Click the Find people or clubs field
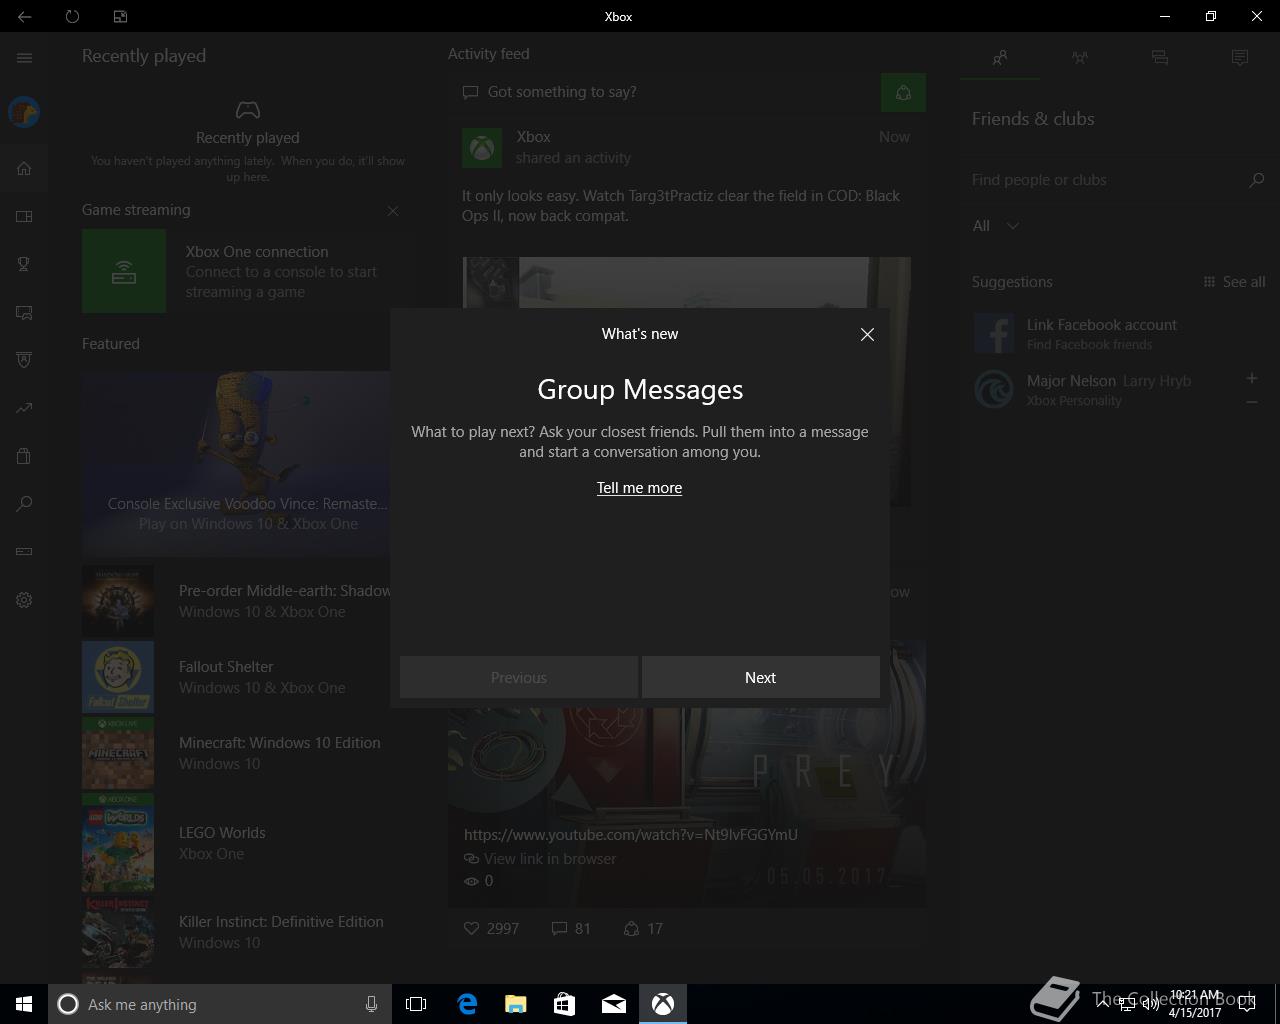 tap(1105, 180)
